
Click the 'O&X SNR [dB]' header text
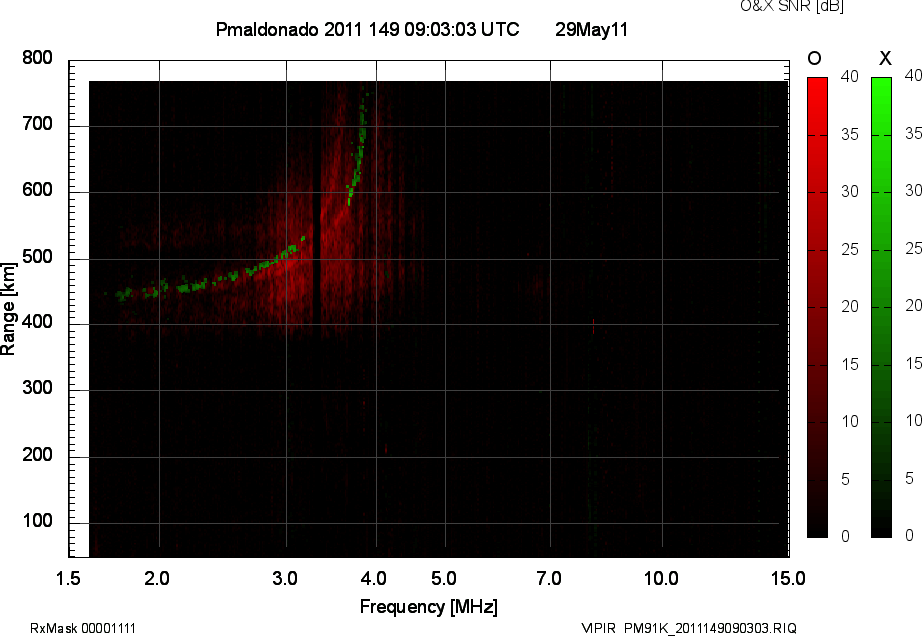(792, 6)
